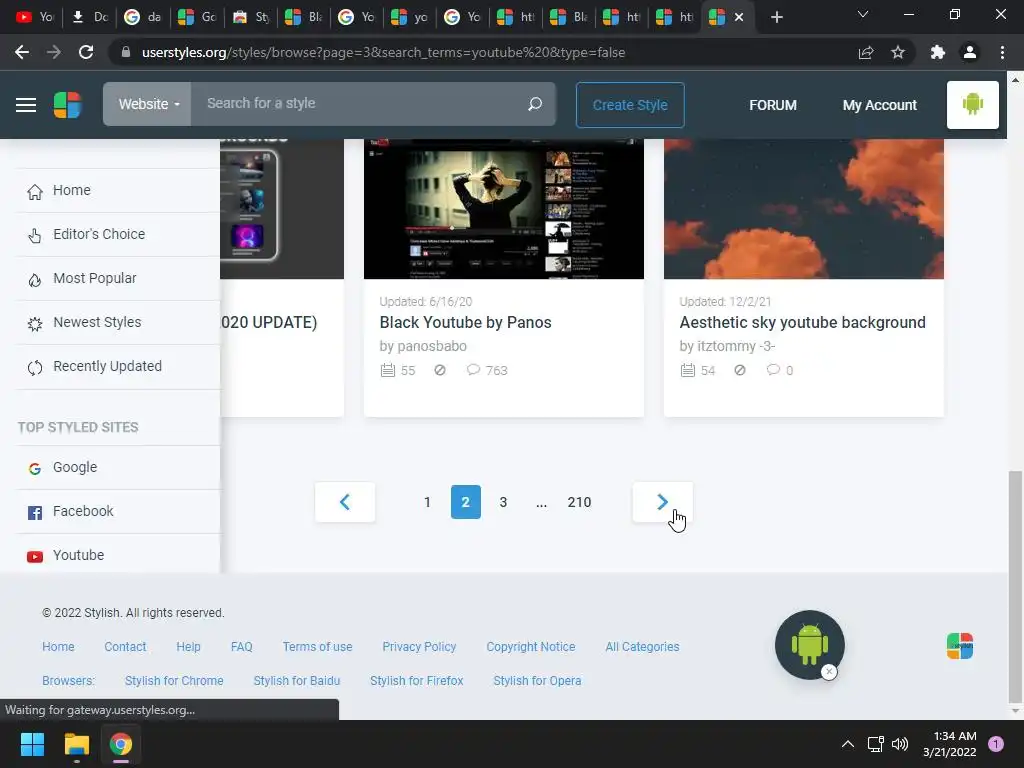
Task: Select Newest Styles in sidebar menu
Action: point(97,322)
